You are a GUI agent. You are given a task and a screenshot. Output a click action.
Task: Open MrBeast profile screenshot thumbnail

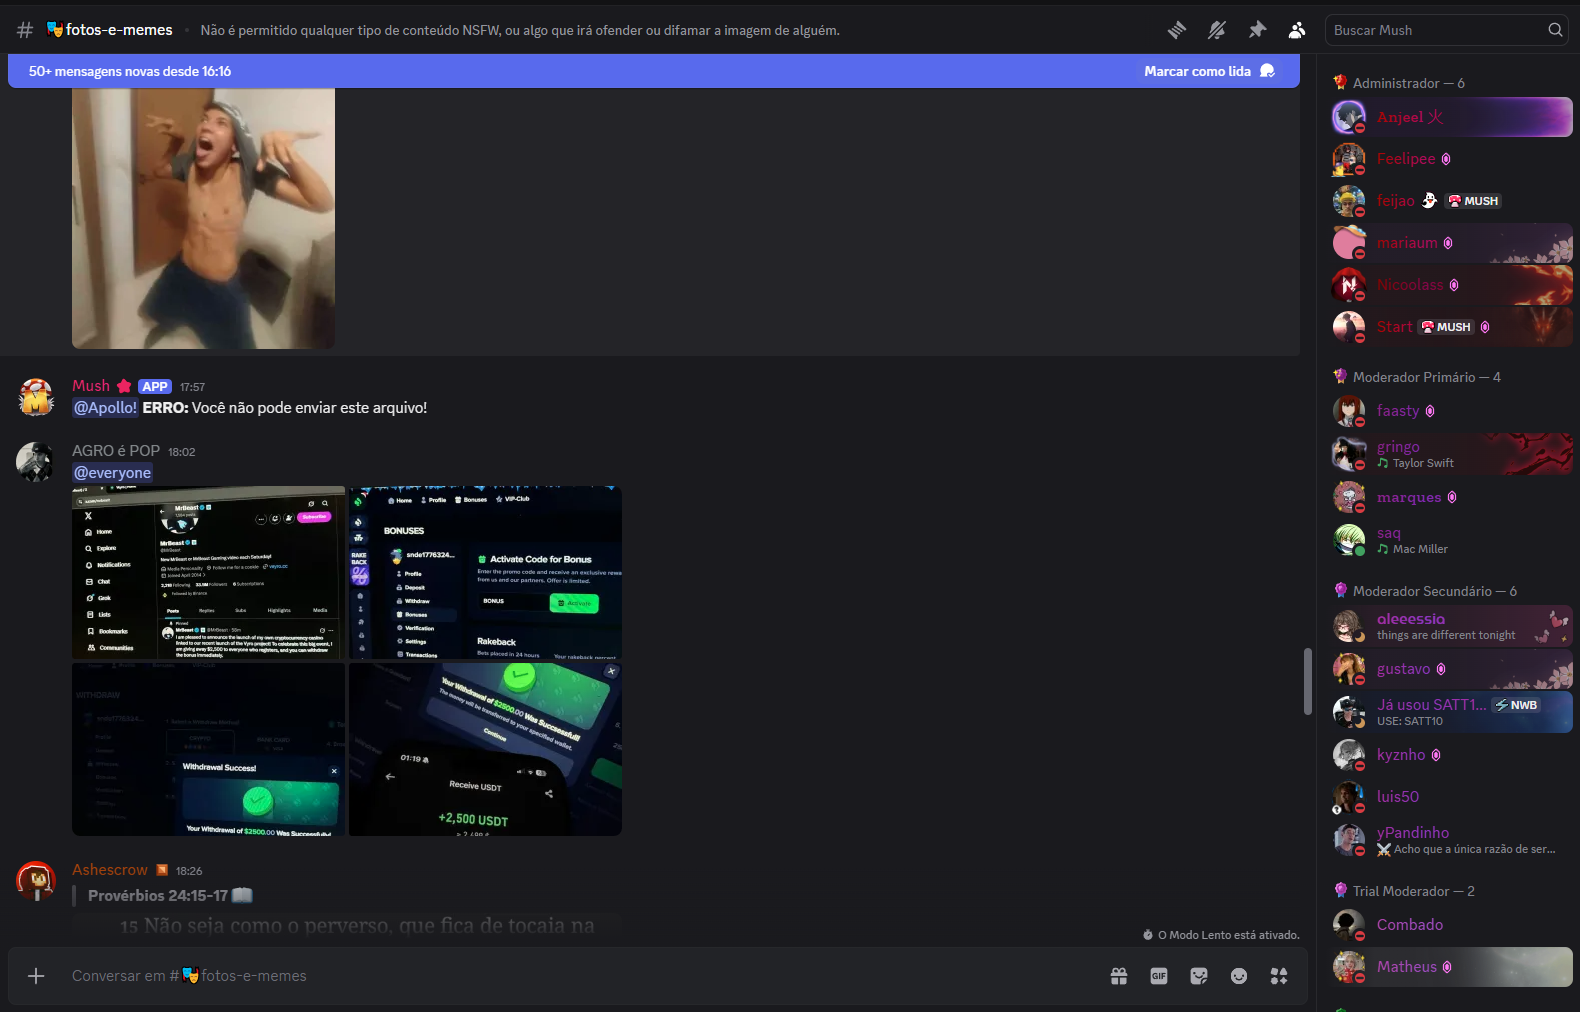208,573
